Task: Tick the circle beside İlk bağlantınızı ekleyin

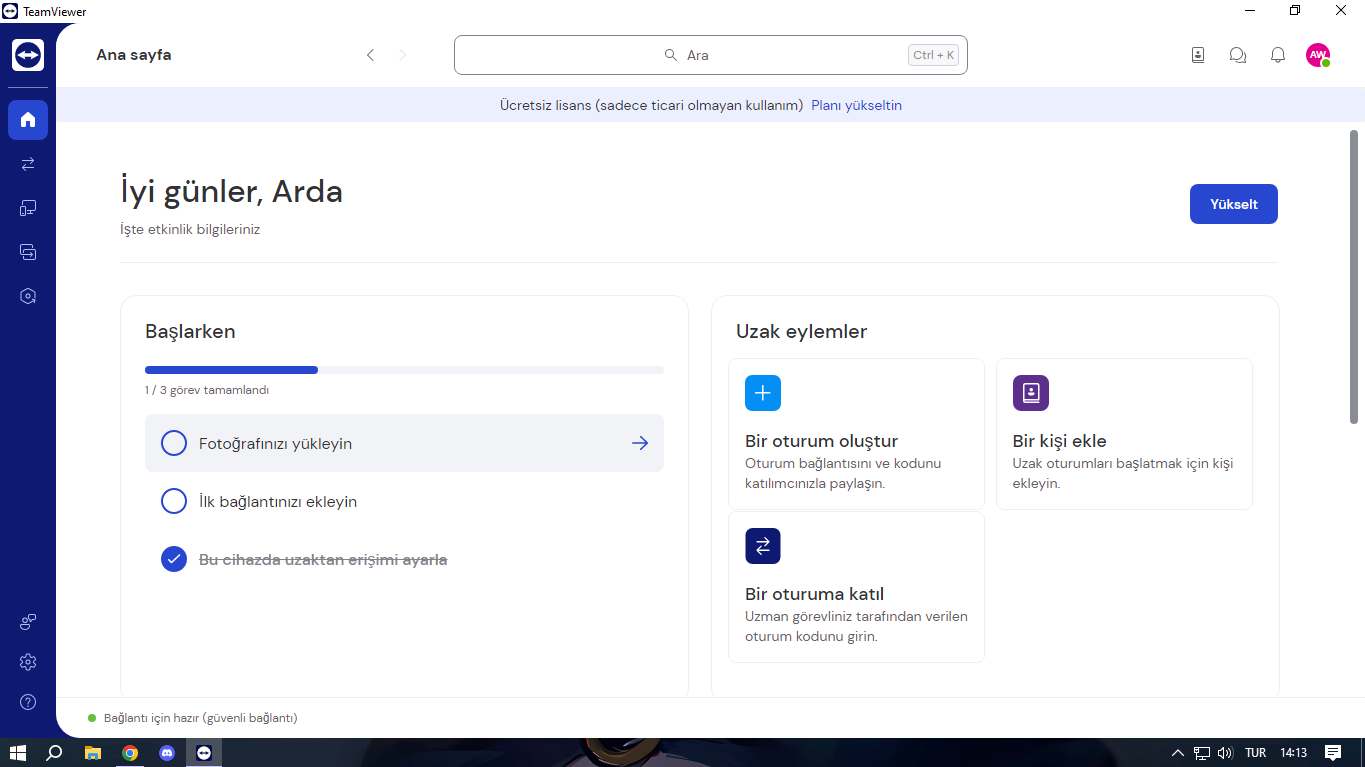Action: coord(174,501)
